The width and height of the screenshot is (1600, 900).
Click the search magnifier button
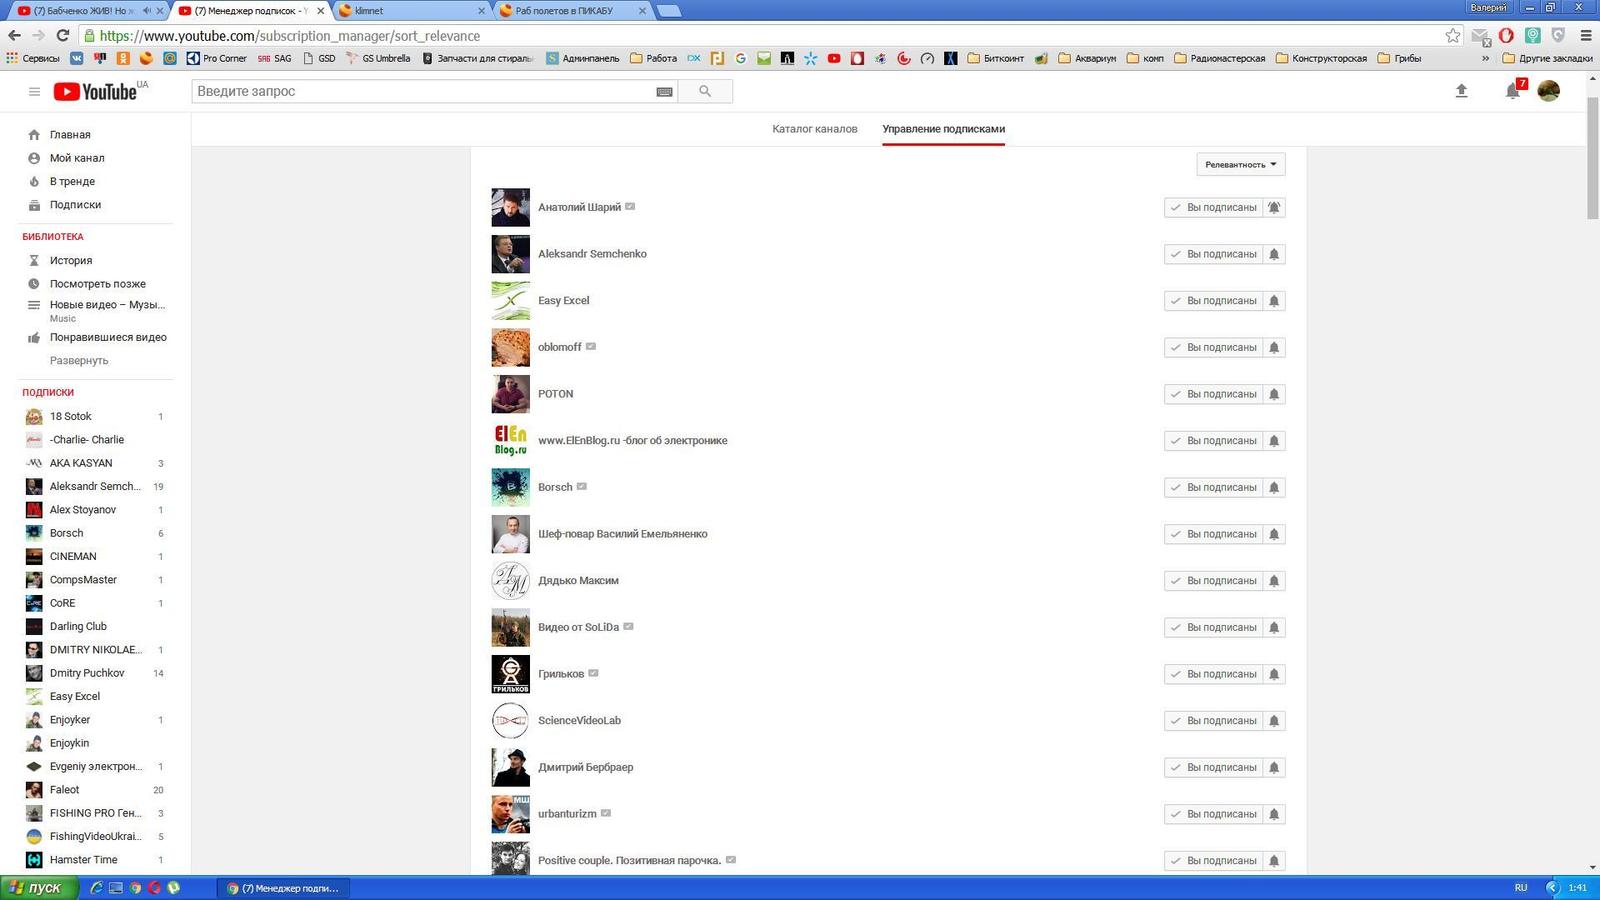pyautogui.click(x=705, y=91)
